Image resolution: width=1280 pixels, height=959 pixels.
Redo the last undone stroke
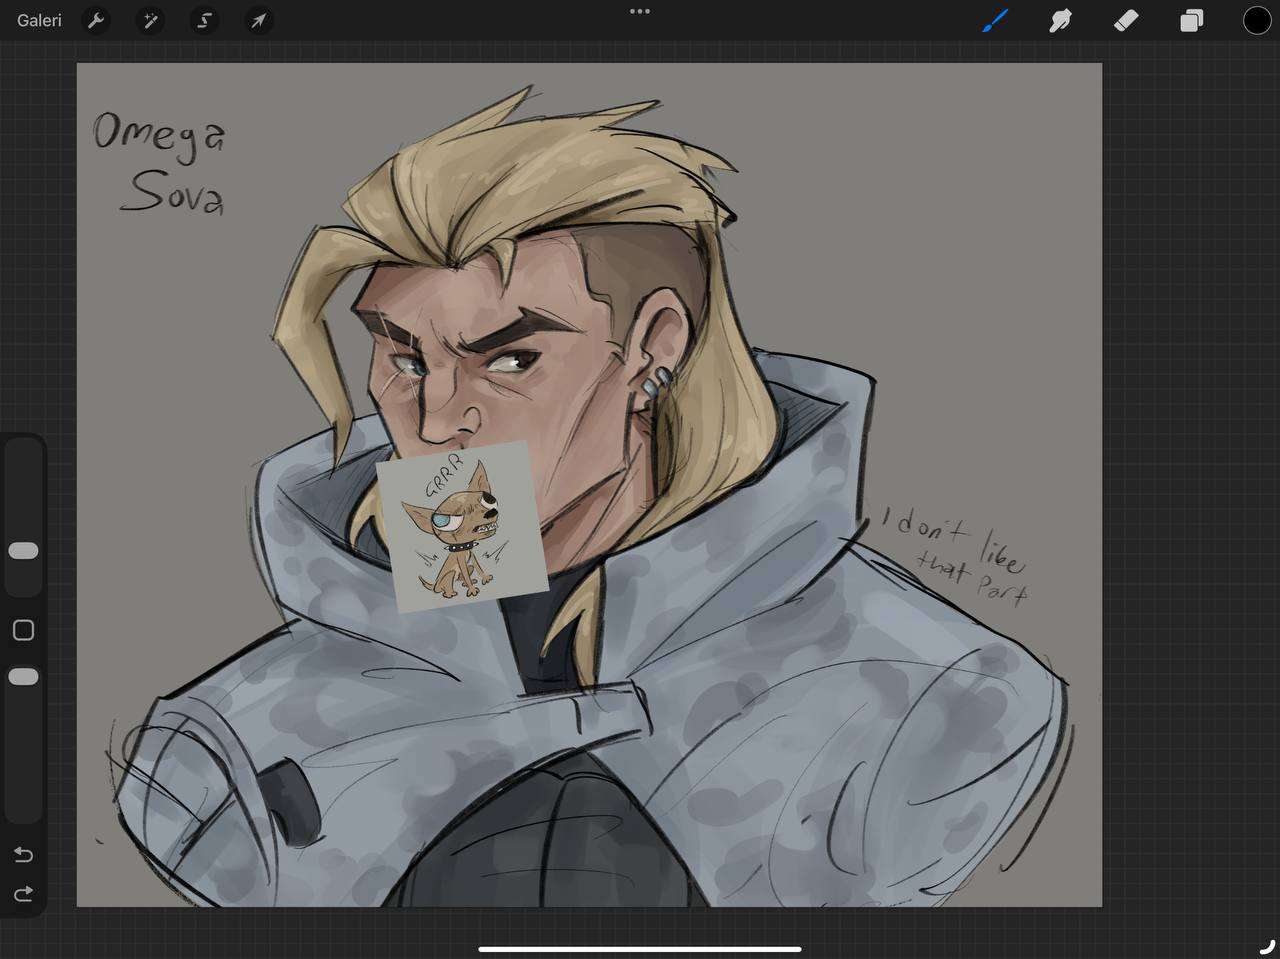pyautogui.click(x=23, y=893)
